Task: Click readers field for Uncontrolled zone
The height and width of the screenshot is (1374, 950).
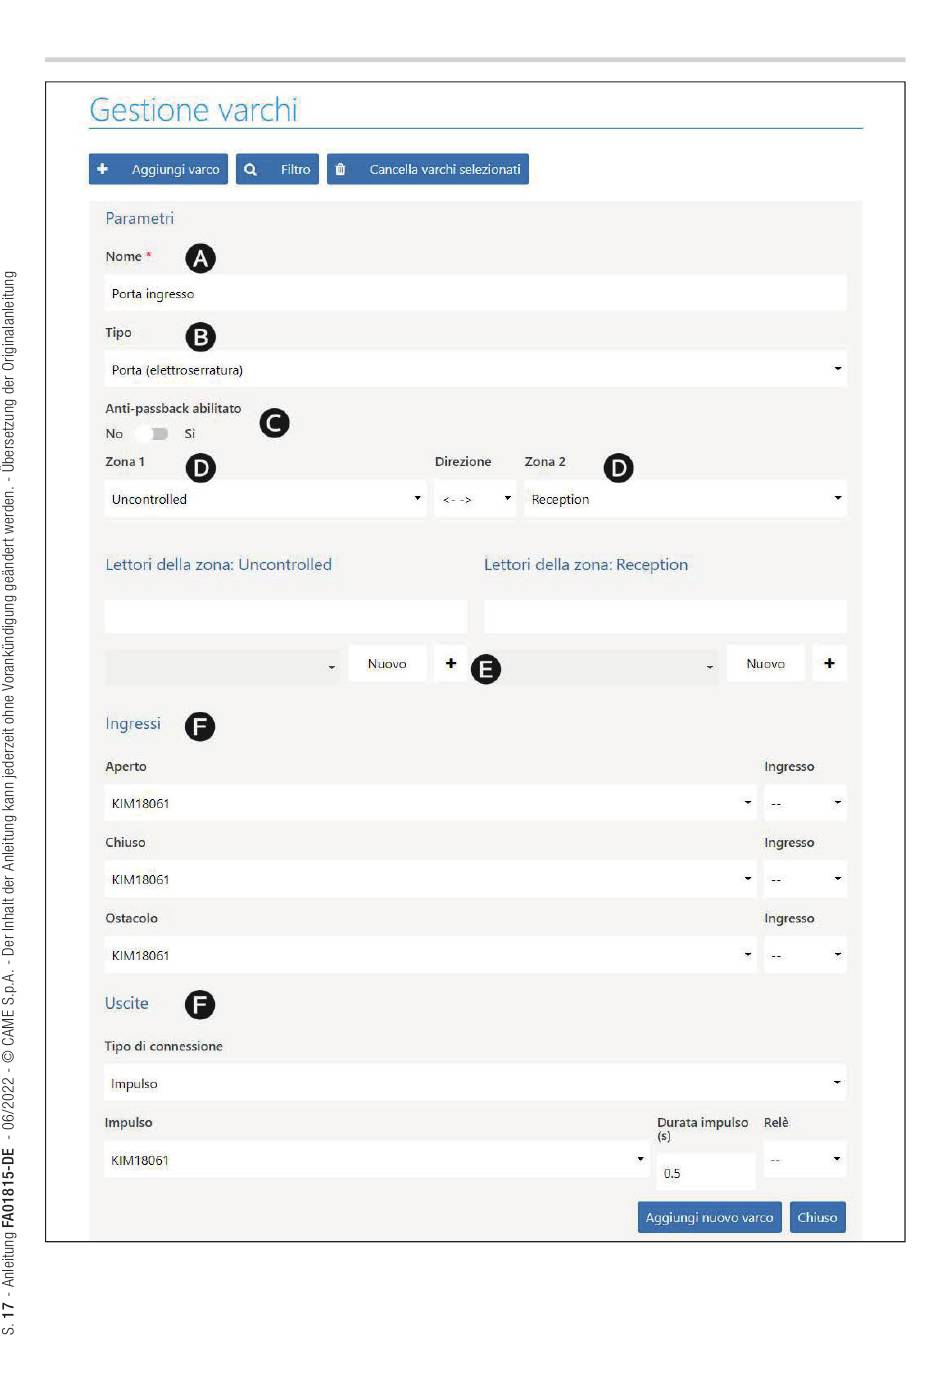Action: tap(285, 616)
